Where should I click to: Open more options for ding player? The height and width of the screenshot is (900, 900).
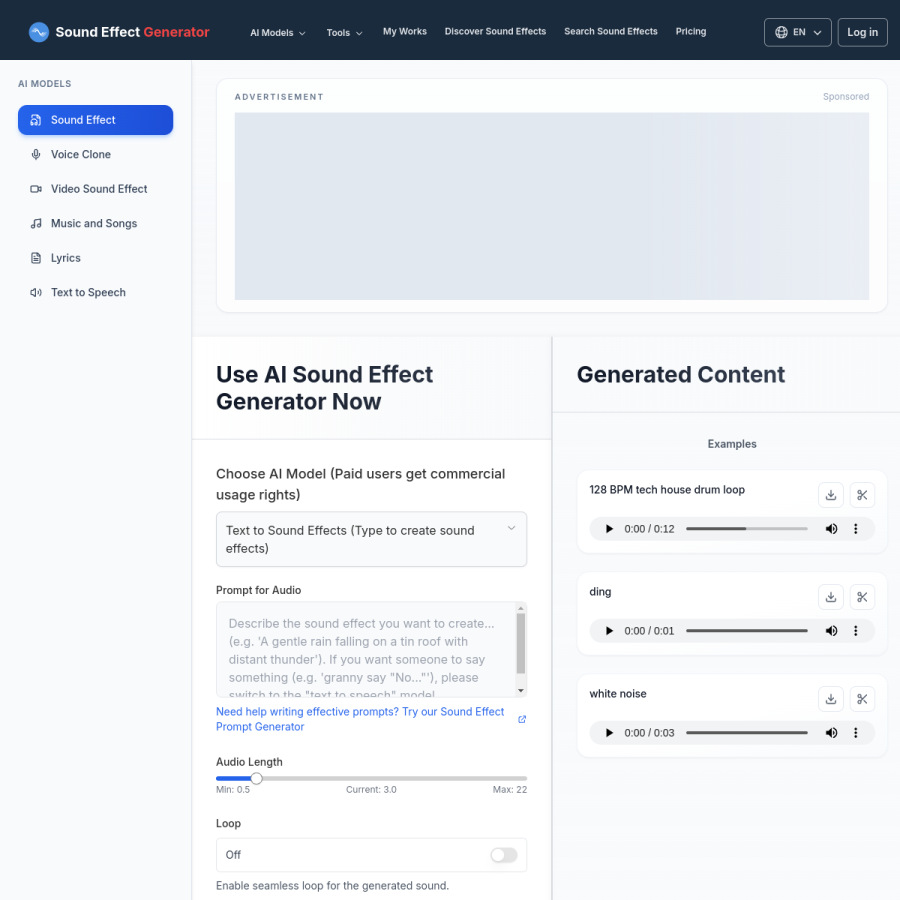(855, 631)
